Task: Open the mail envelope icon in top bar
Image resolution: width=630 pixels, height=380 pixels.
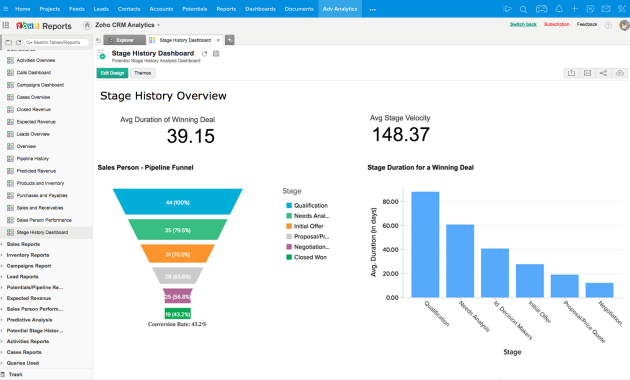Action: (x=606, y=9)
